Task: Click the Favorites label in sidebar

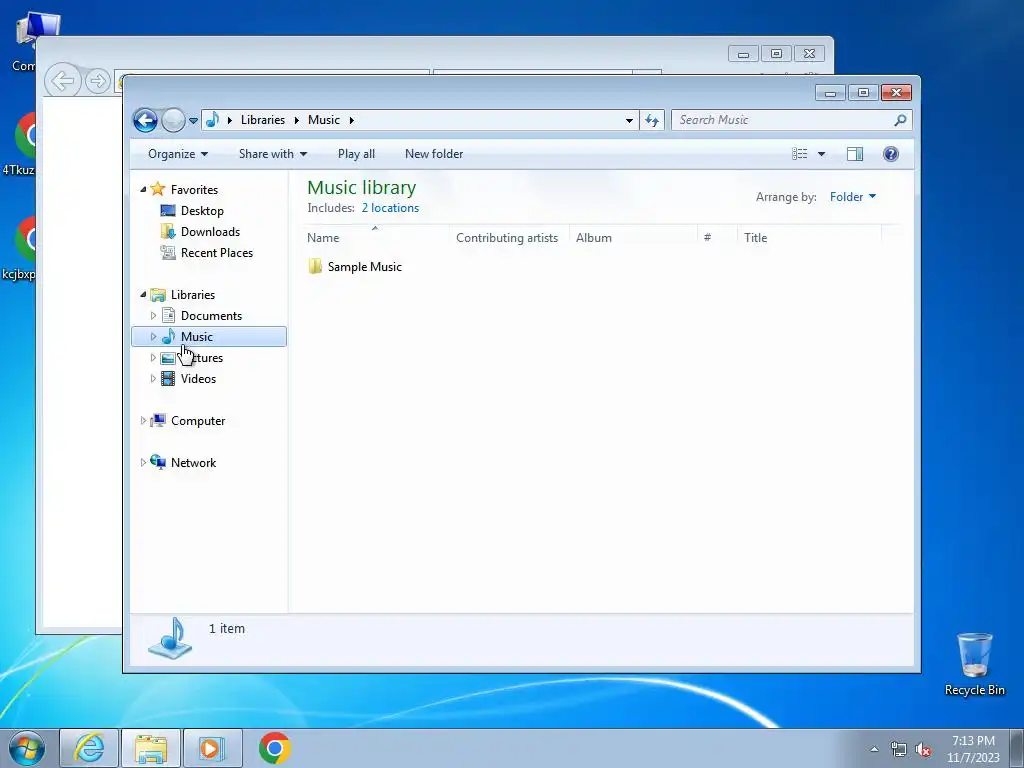Action: [x=194, y=190]
